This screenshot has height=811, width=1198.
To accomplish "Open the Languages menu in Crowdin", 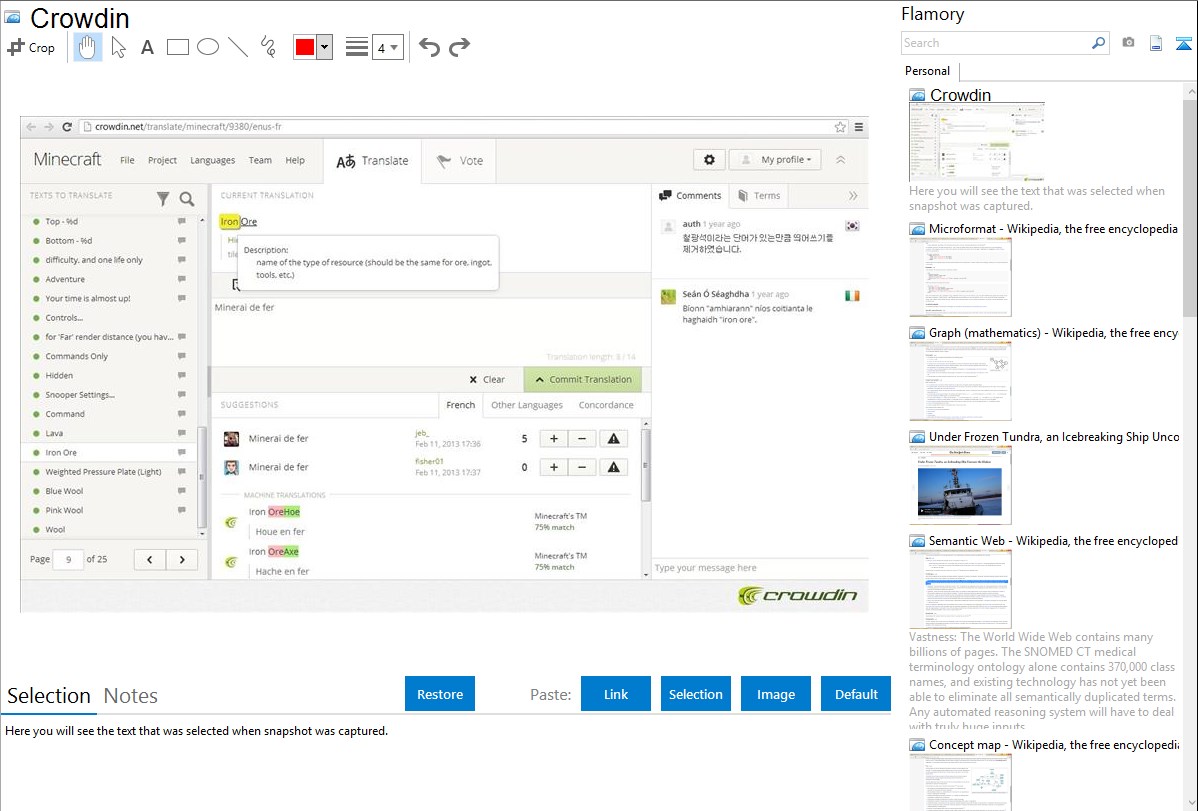I will pyautogui.click(x=212, y=161).
